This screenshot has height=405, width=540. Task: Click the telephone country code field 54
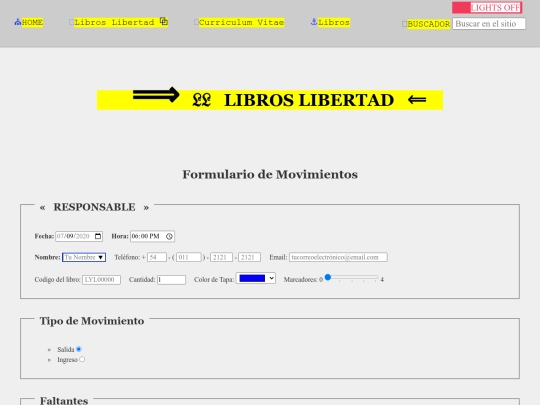click(157, 257)
